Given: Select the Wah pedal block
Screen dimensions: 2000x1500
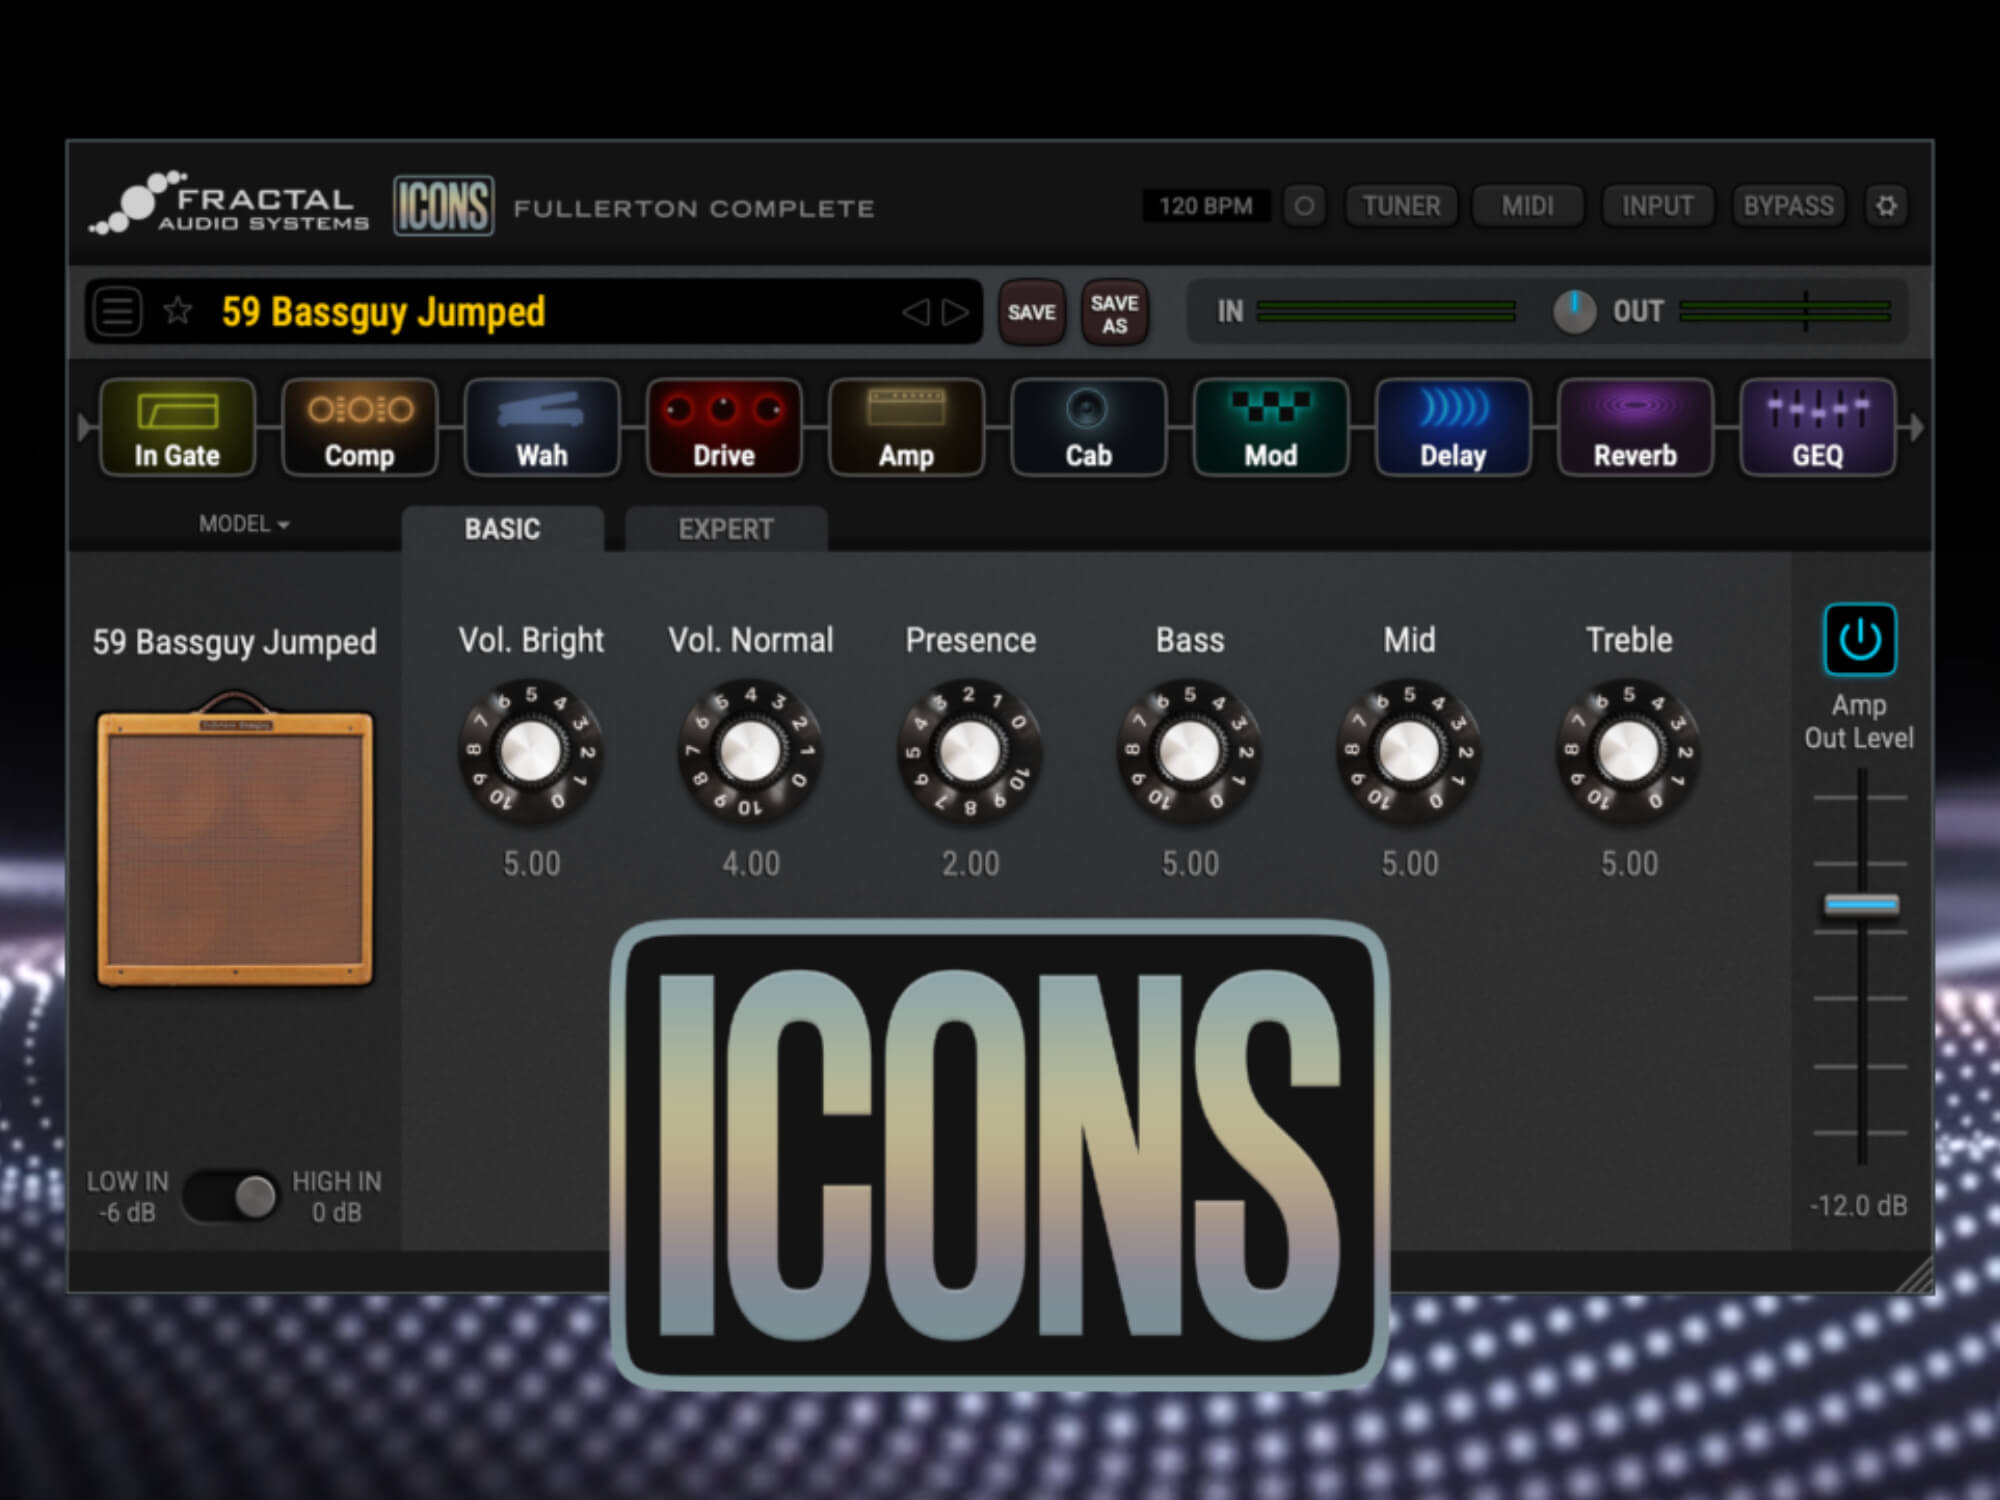Looking at the screenshot, I should (x=541, y=429).
